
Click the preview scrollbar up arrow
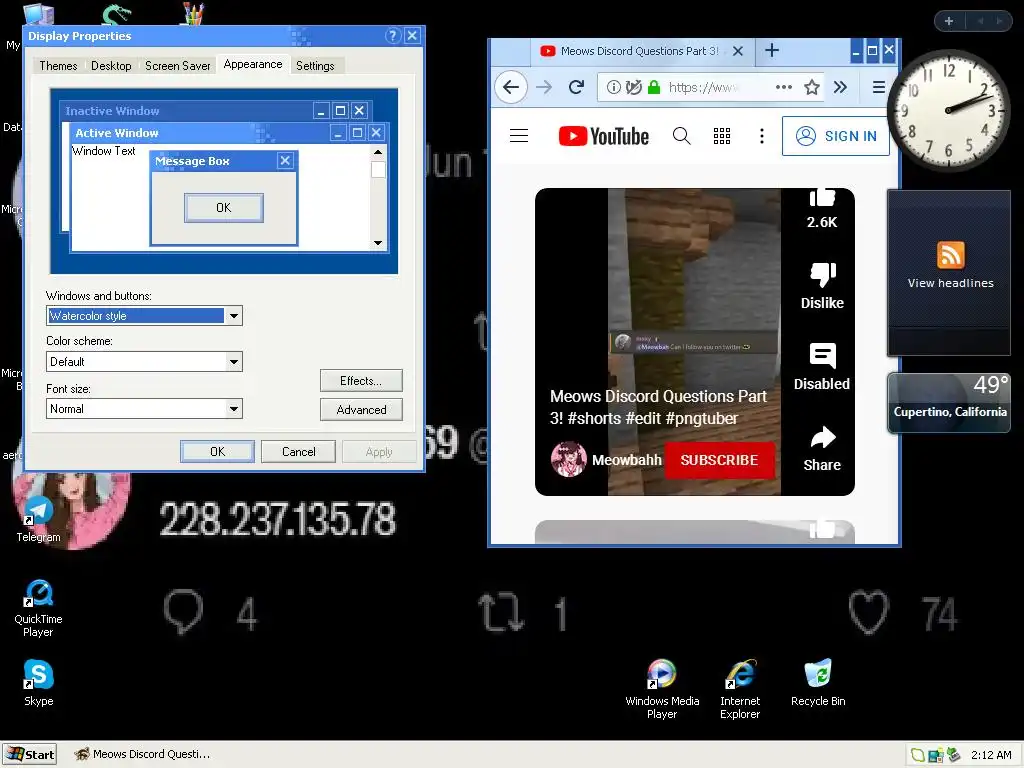377,152
